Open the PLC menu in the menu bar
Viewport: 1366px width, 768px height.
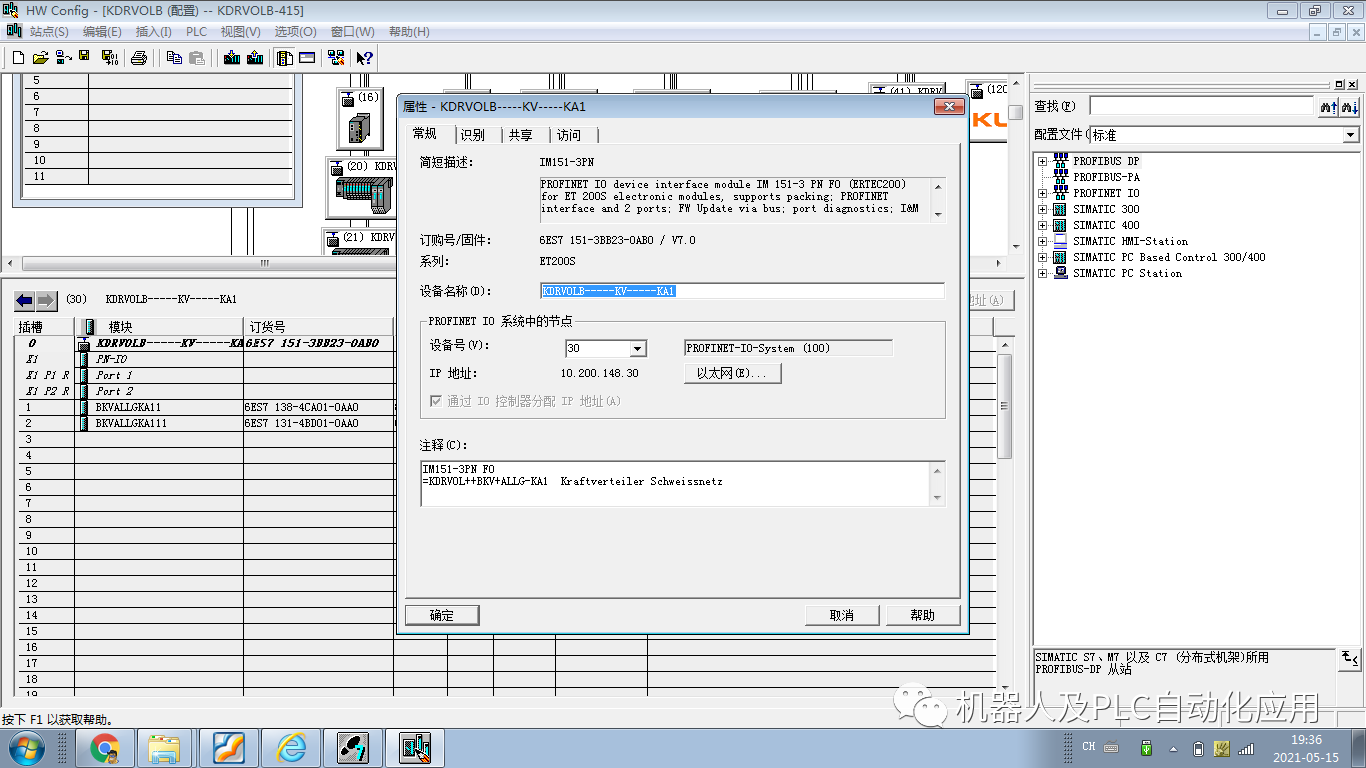point(196,31)
